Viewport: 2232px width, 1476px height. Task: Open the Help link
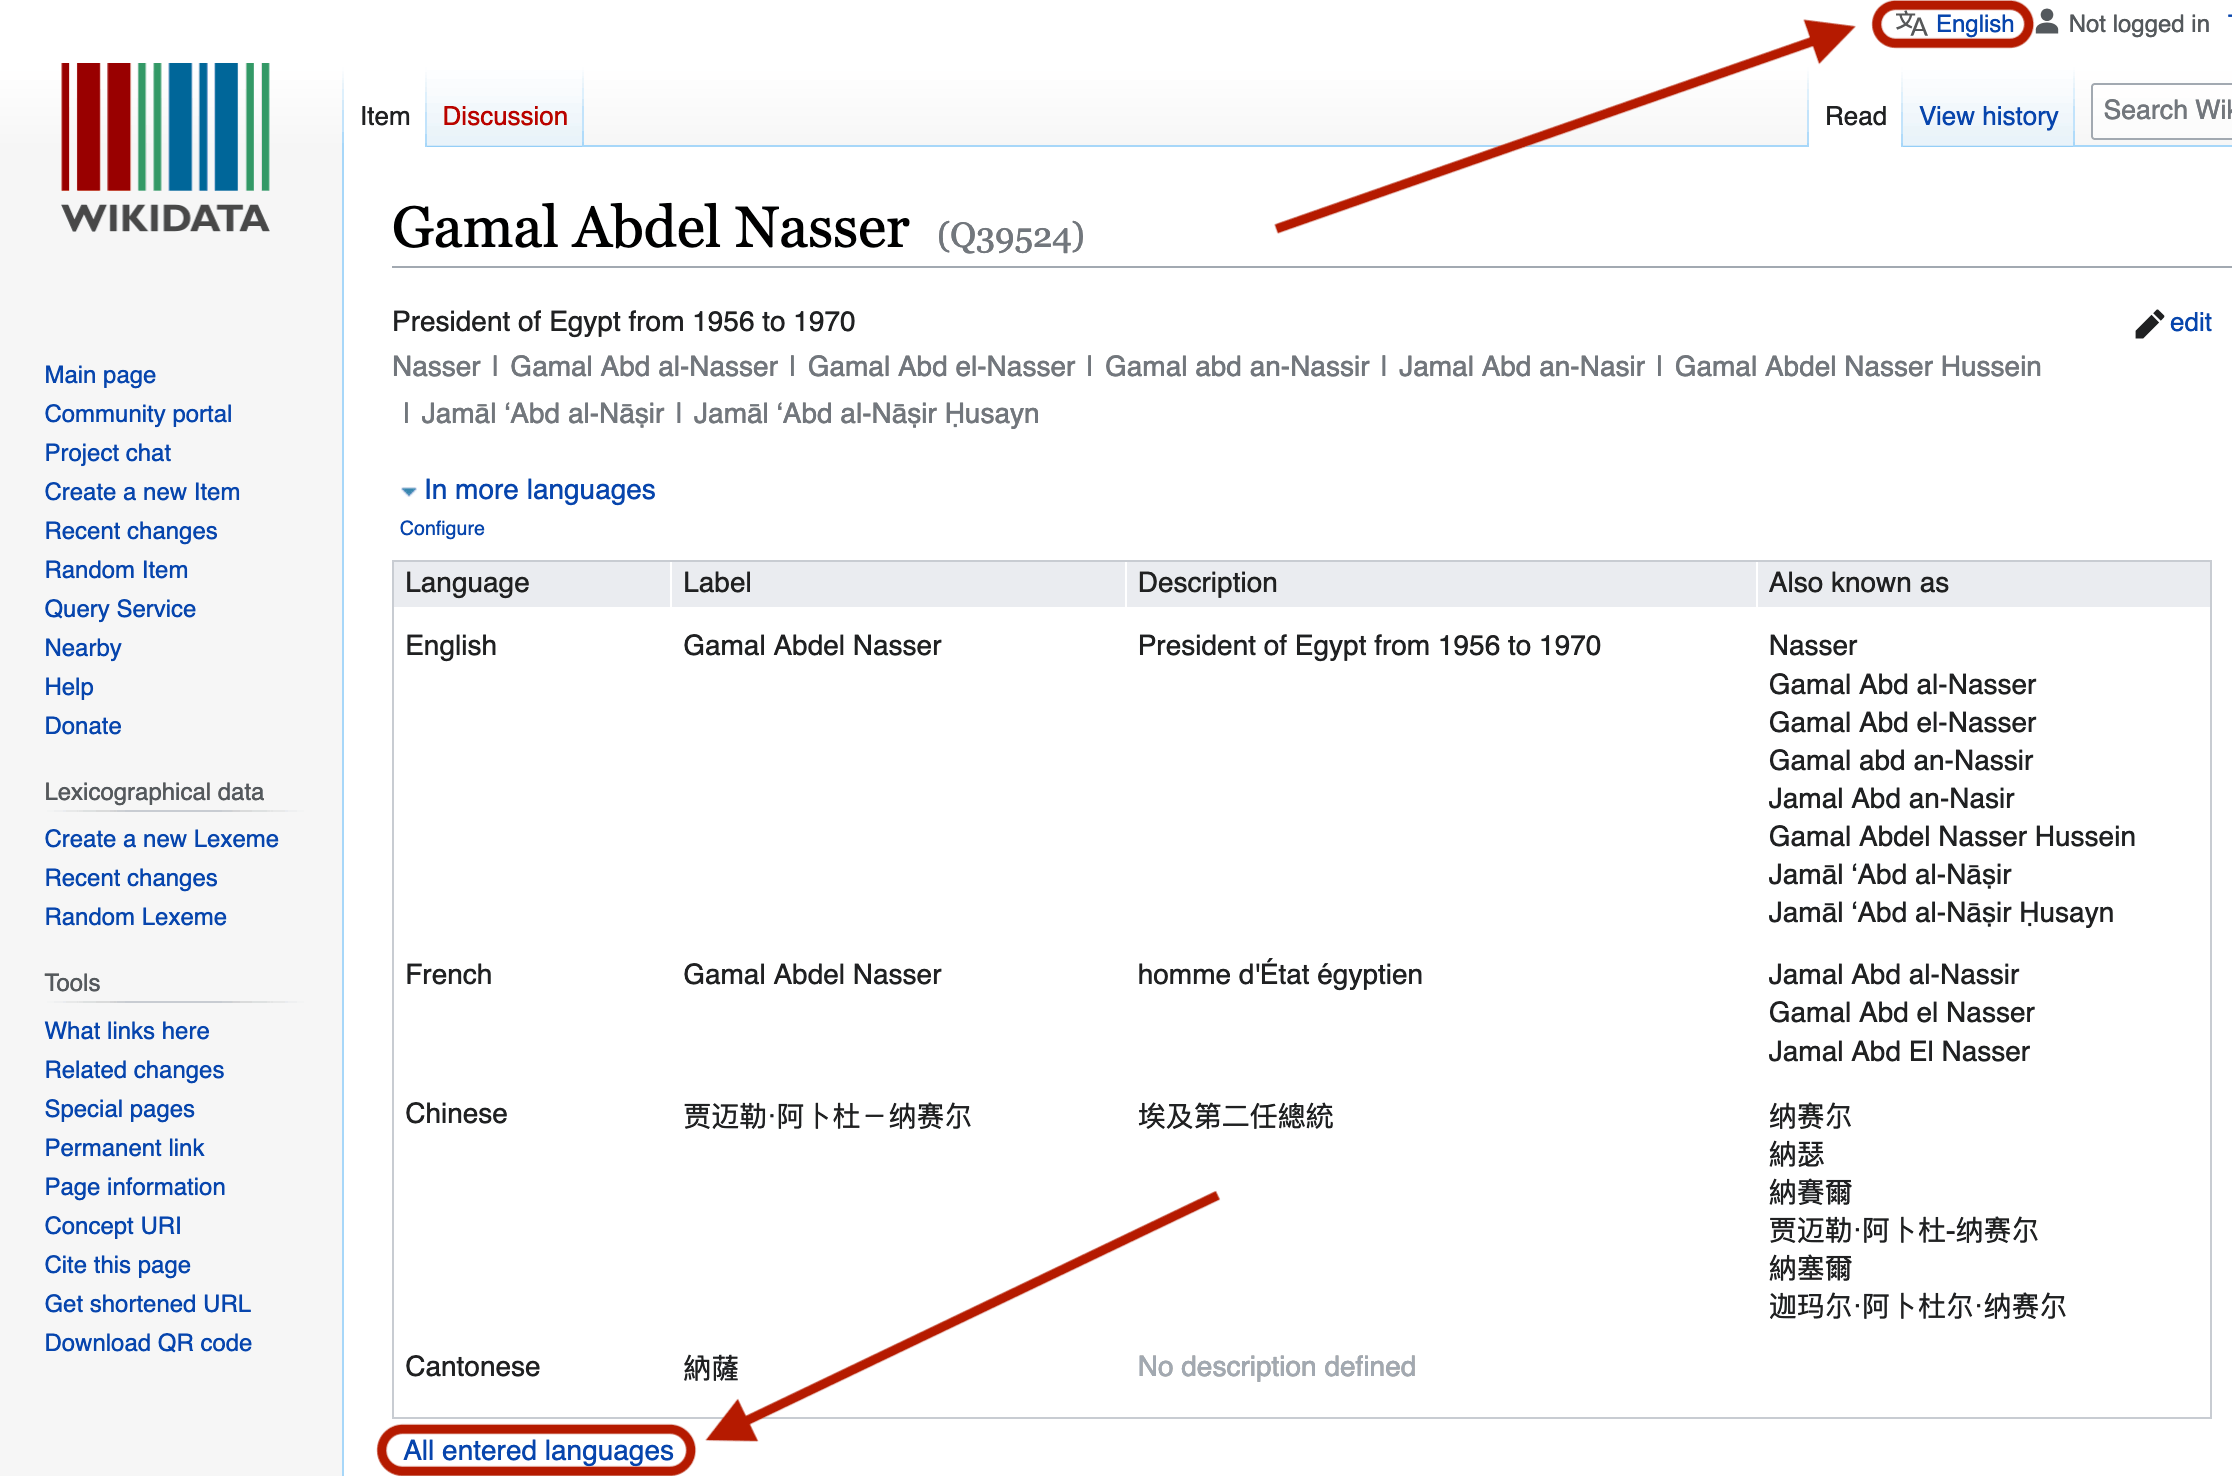69,687
